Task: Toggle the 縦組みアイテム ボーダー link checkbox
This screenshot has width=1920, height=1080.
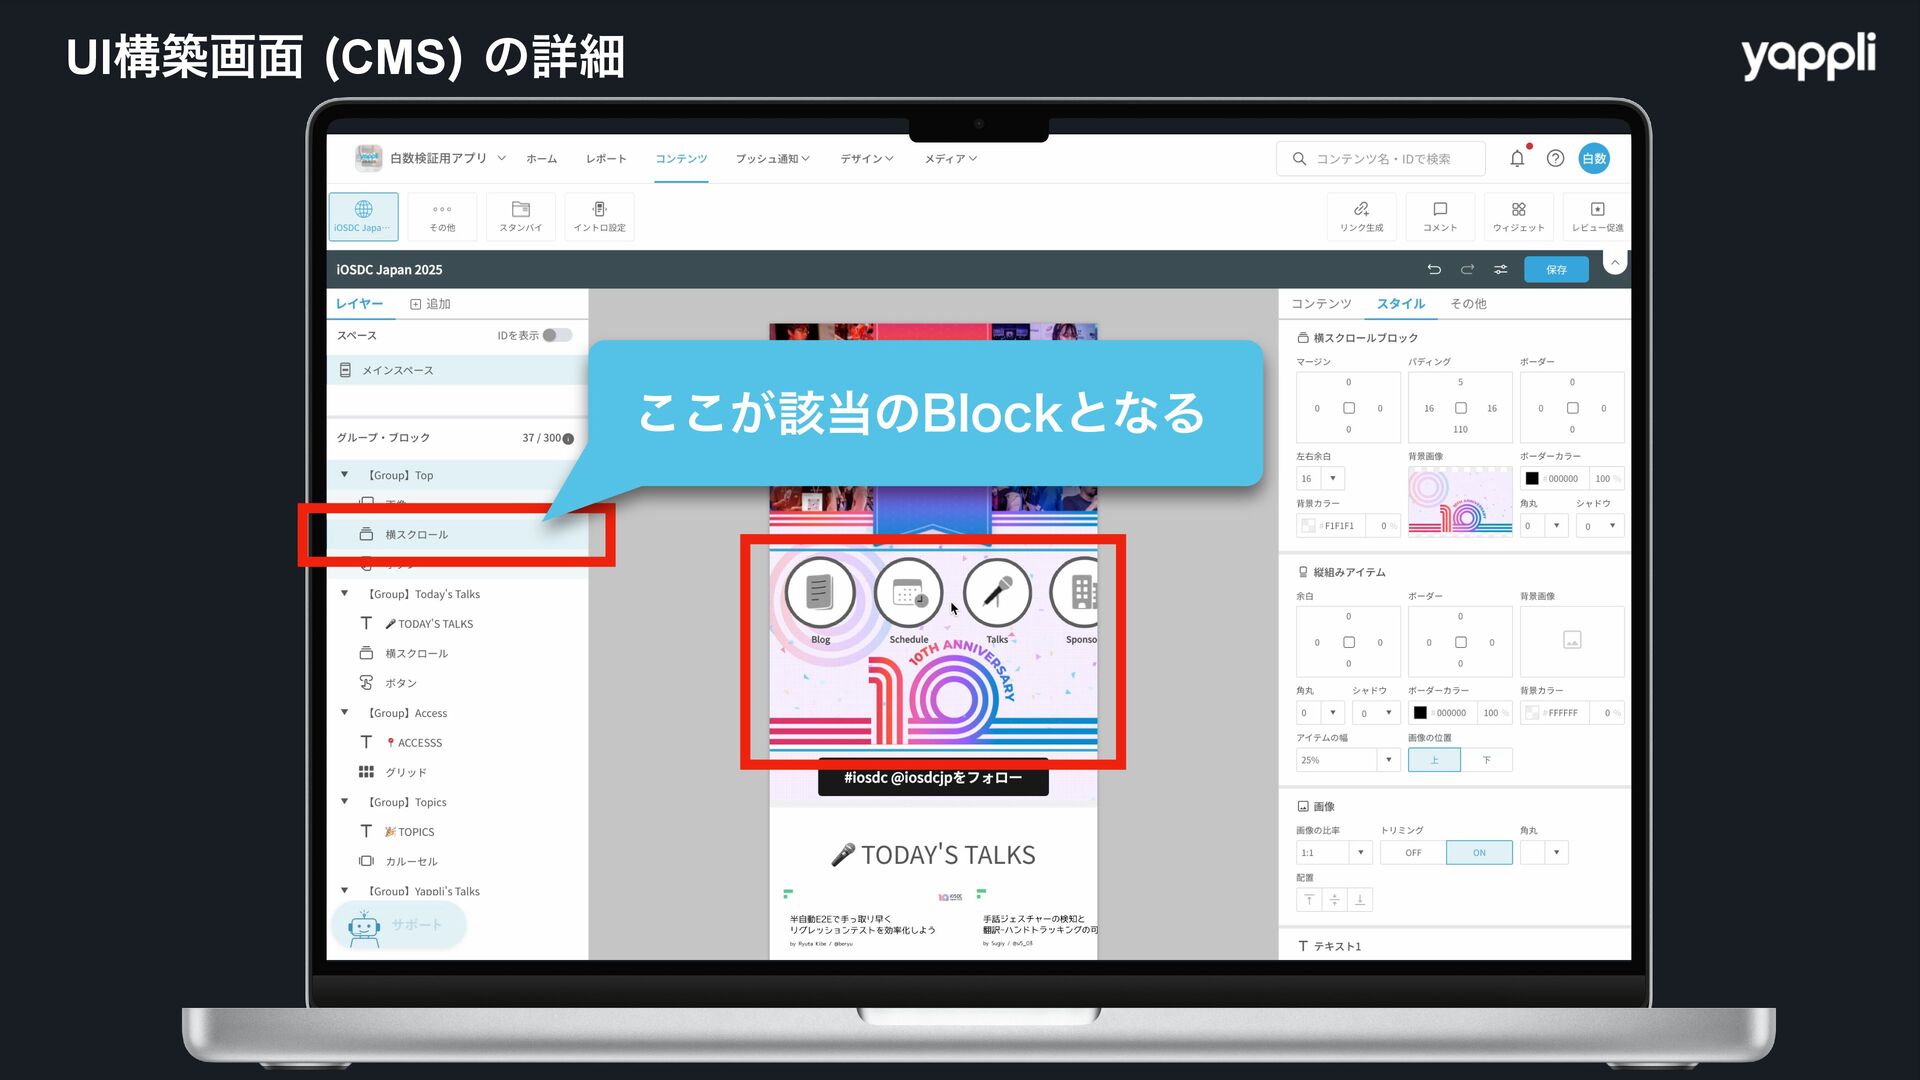Action: click(x=1460, y=642)
